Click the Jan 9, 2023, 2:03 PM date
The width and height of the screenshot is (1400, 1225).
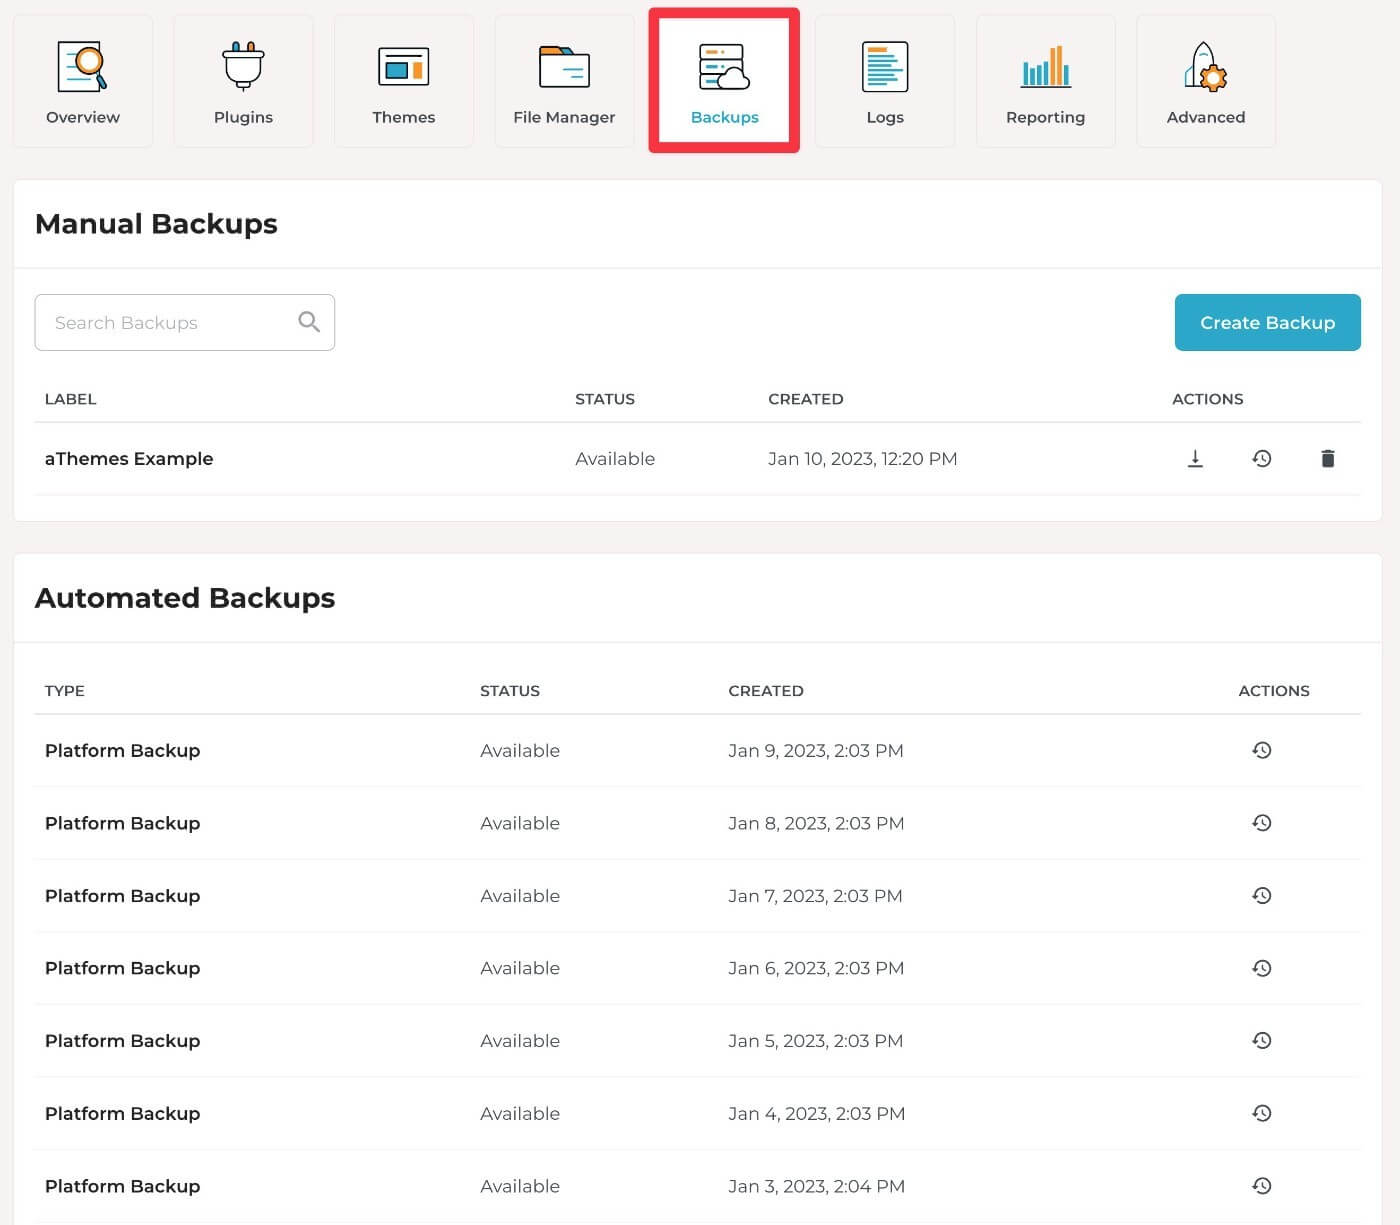(x=816, y=751)
